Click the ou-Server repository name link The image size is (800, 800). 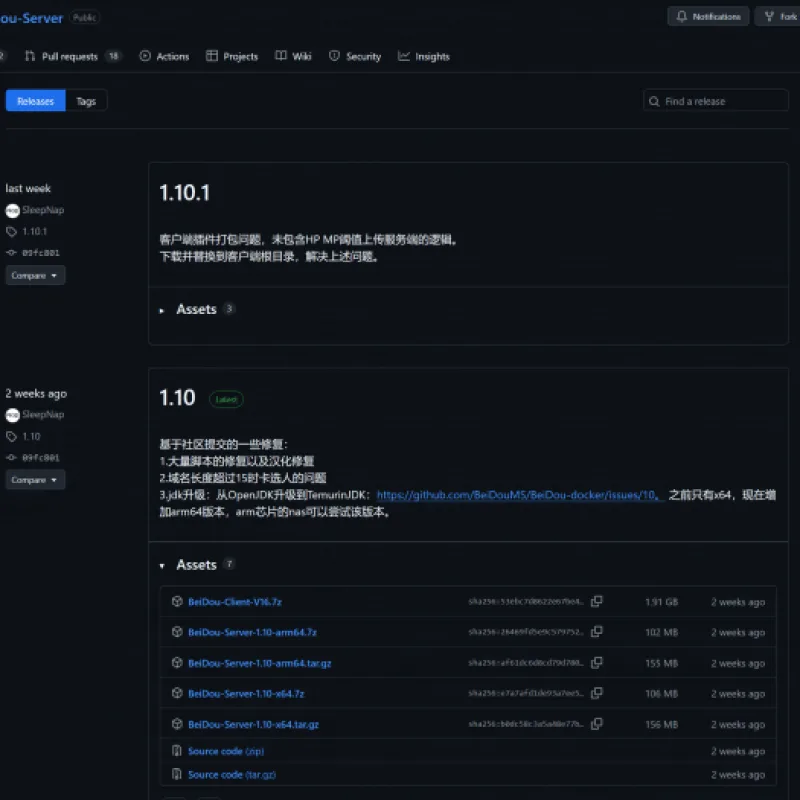point(32,18)
